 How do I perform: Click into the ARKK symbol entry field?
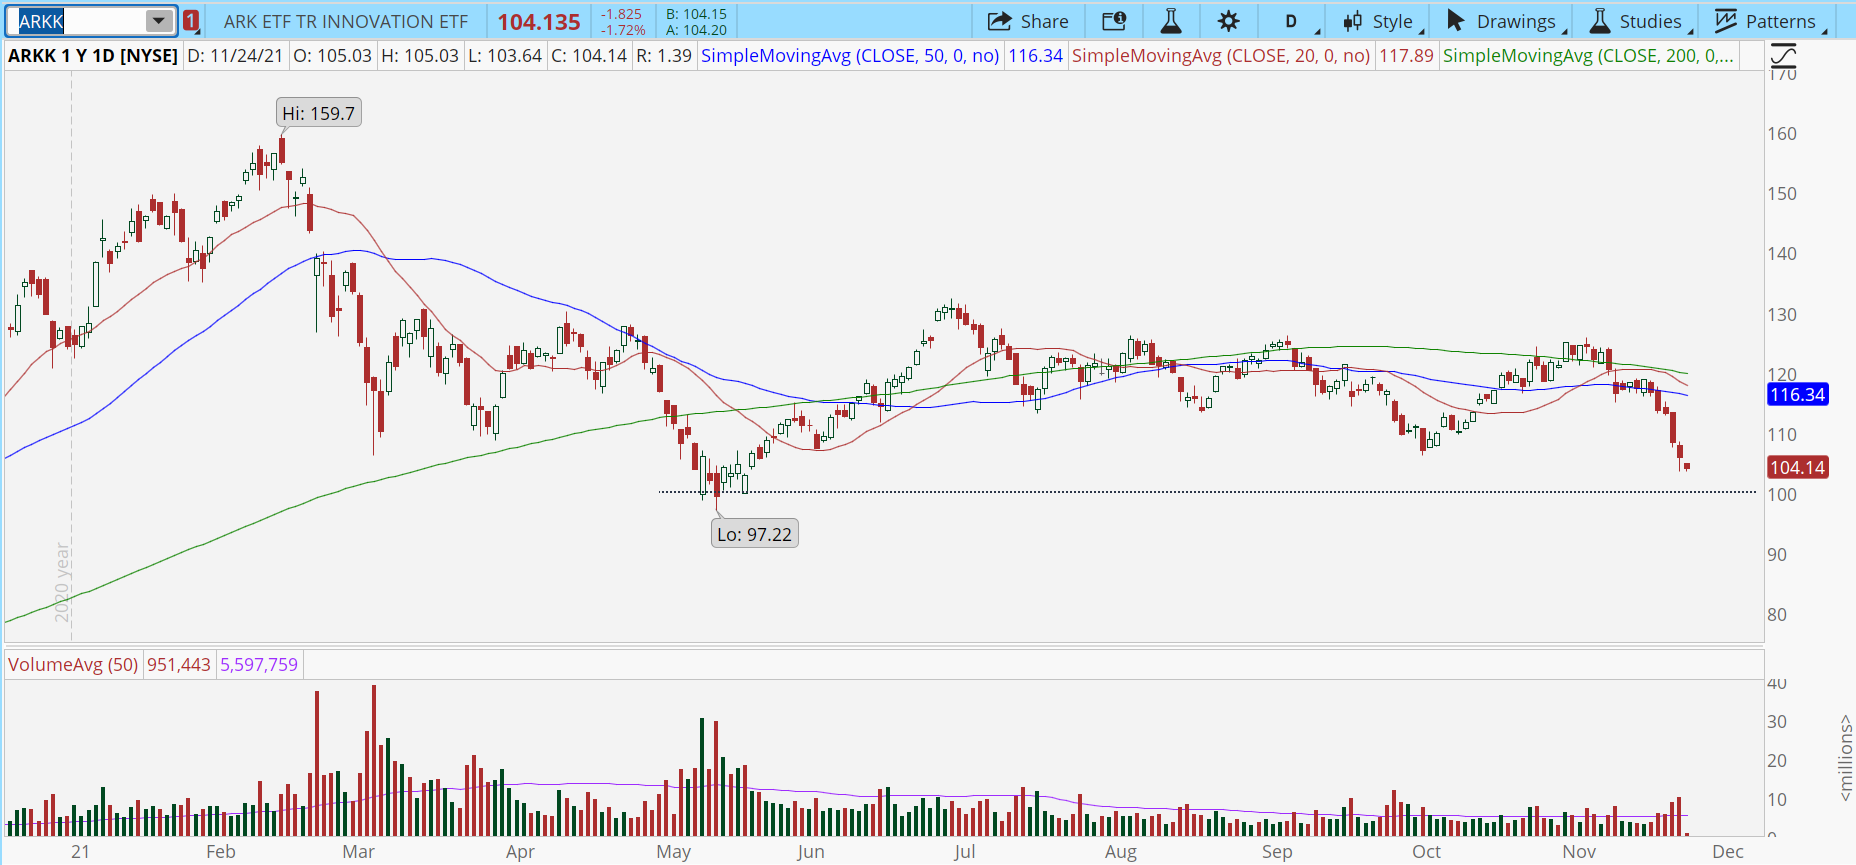80,21
